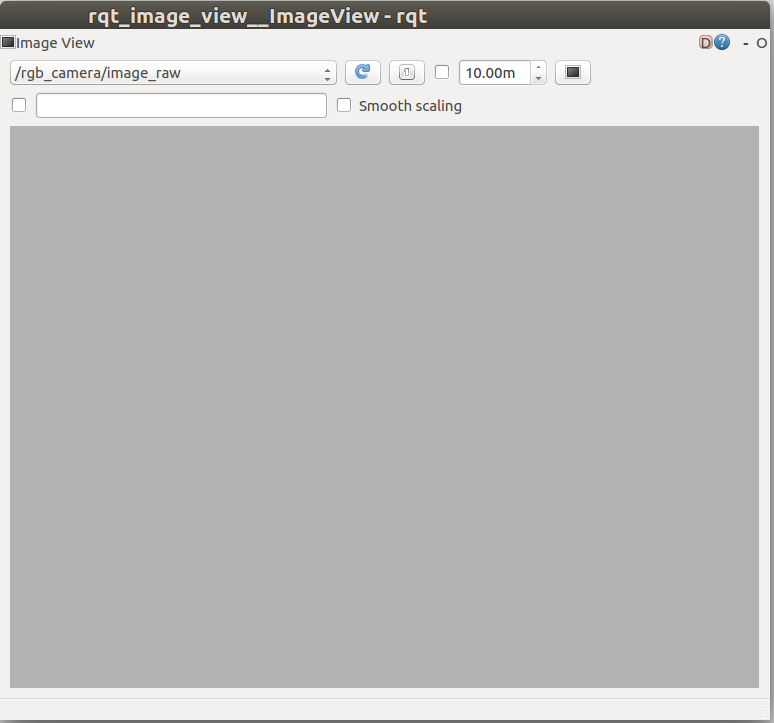Click the dash button in panel header

[x=746, y=43]
